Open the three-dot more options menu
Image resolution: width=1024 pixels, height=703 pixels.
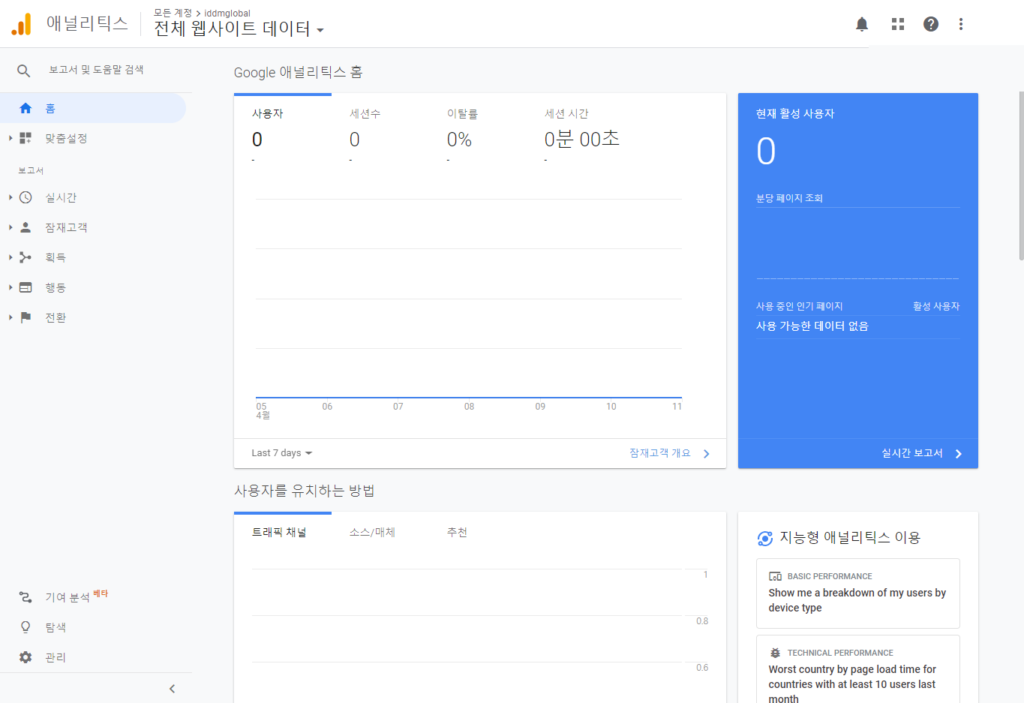pos(962,24)
